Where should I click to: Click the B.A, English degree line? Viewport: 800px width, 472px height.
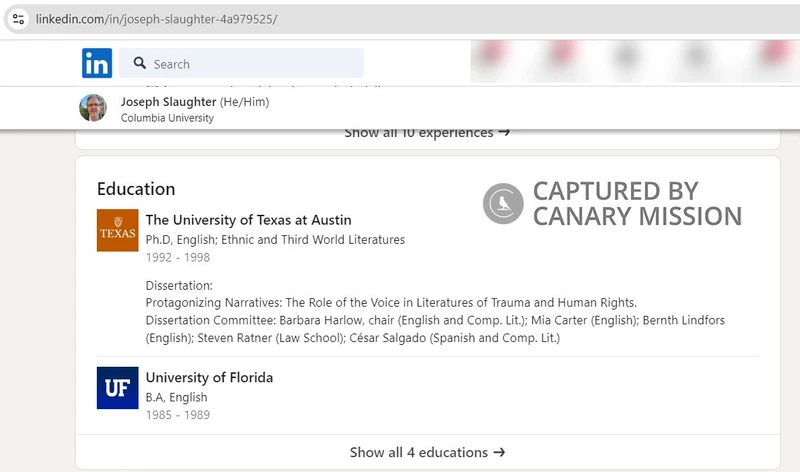177,397
